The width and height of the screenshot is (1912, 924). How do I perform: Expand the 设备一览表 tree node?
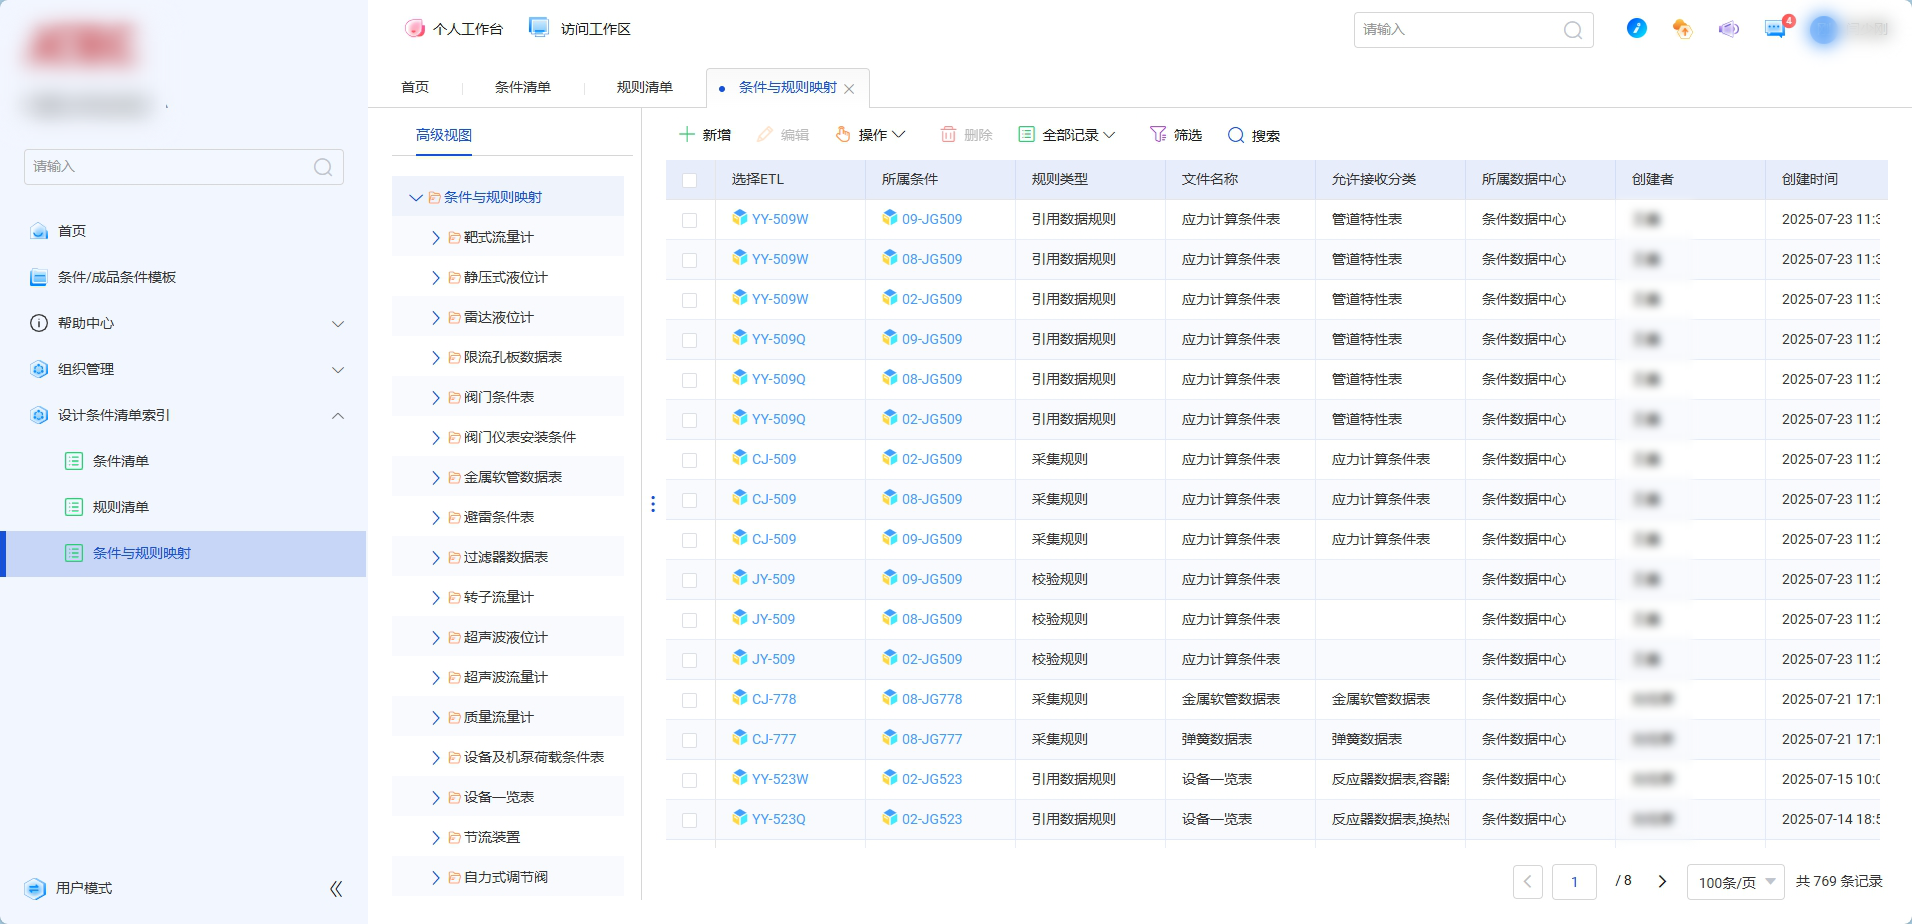(436, 798)
